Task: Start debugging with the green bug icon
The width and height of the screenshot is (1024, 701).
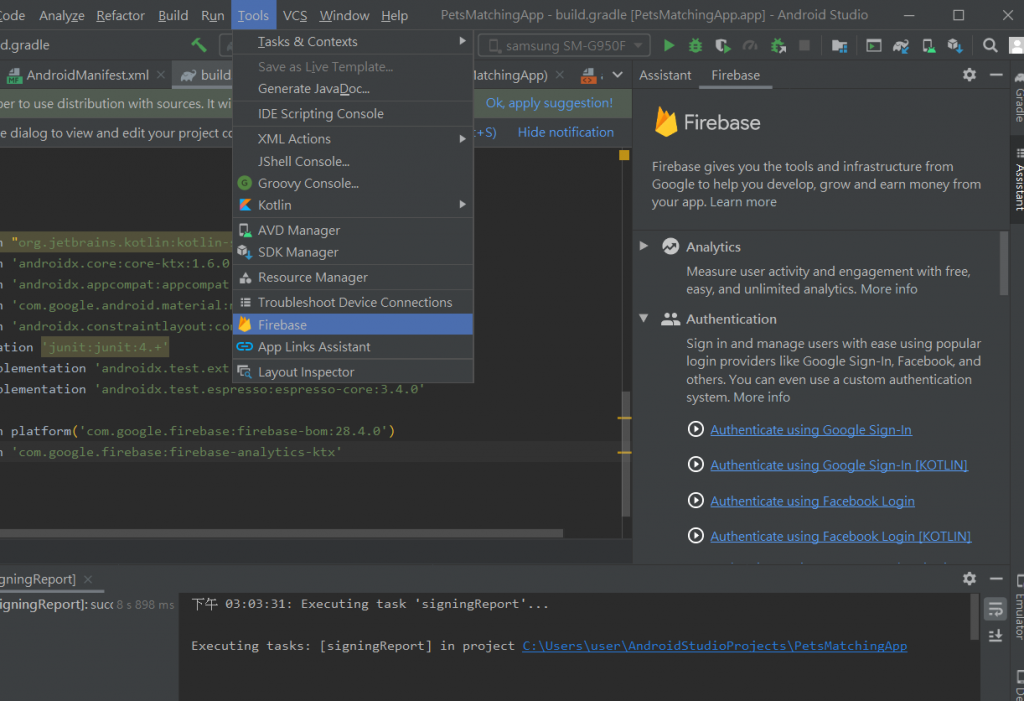Action: [x=696, y=46]
